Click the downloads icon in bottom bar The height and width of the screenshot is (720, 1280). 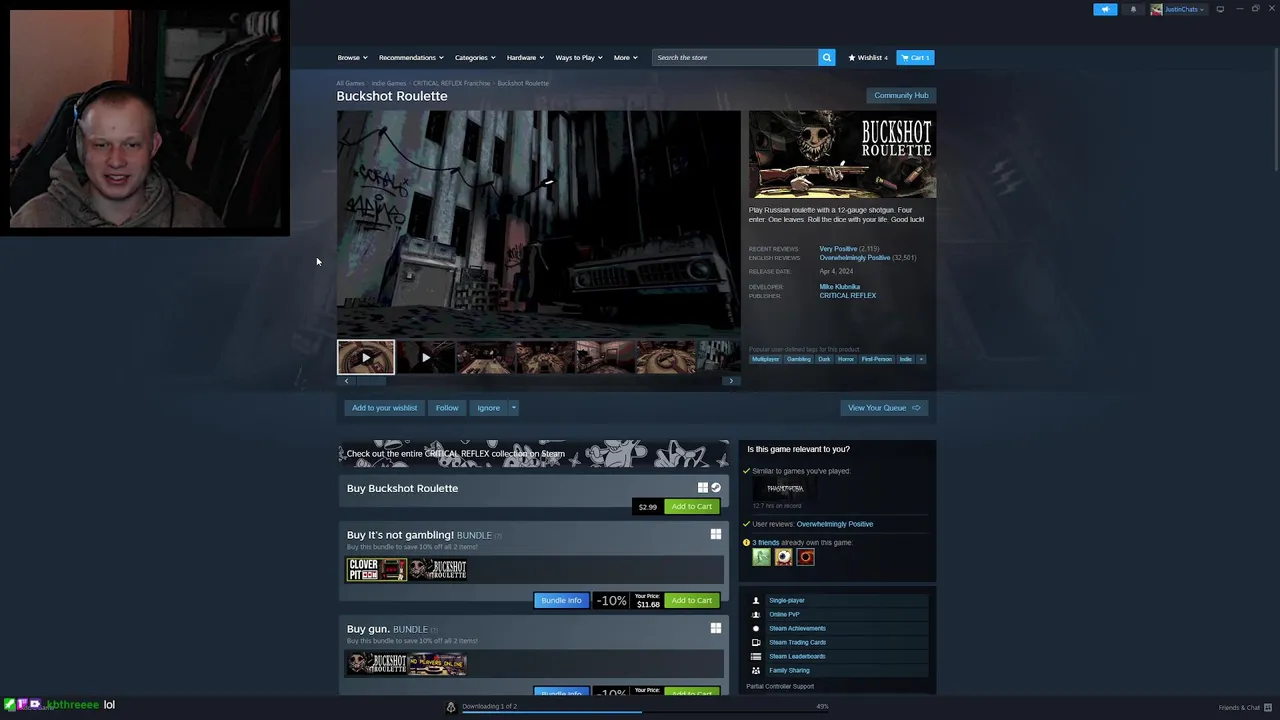tap(451, 707)
